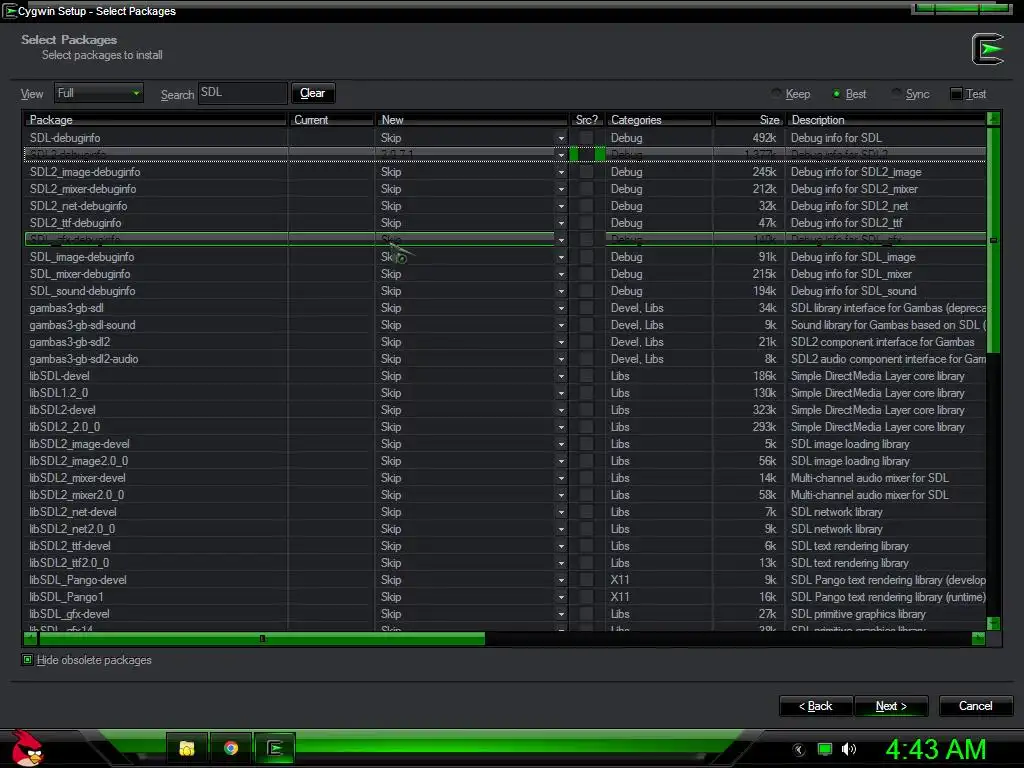Image resolution: width=1024 pixels, height=768 pixels.
Task: Cancel the Cygwin setup
Action: click(975, 706)
